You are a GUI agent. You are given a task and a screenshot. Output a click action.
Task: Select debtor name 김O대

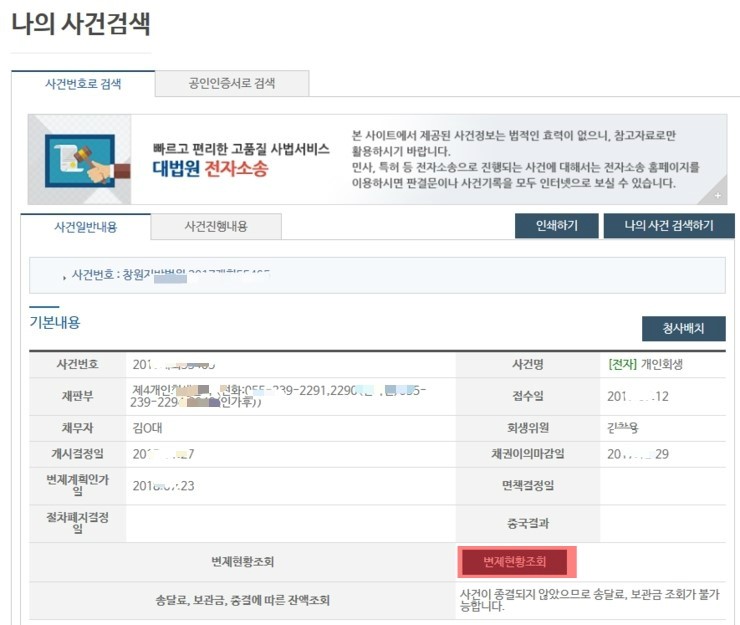coord(147,428)
